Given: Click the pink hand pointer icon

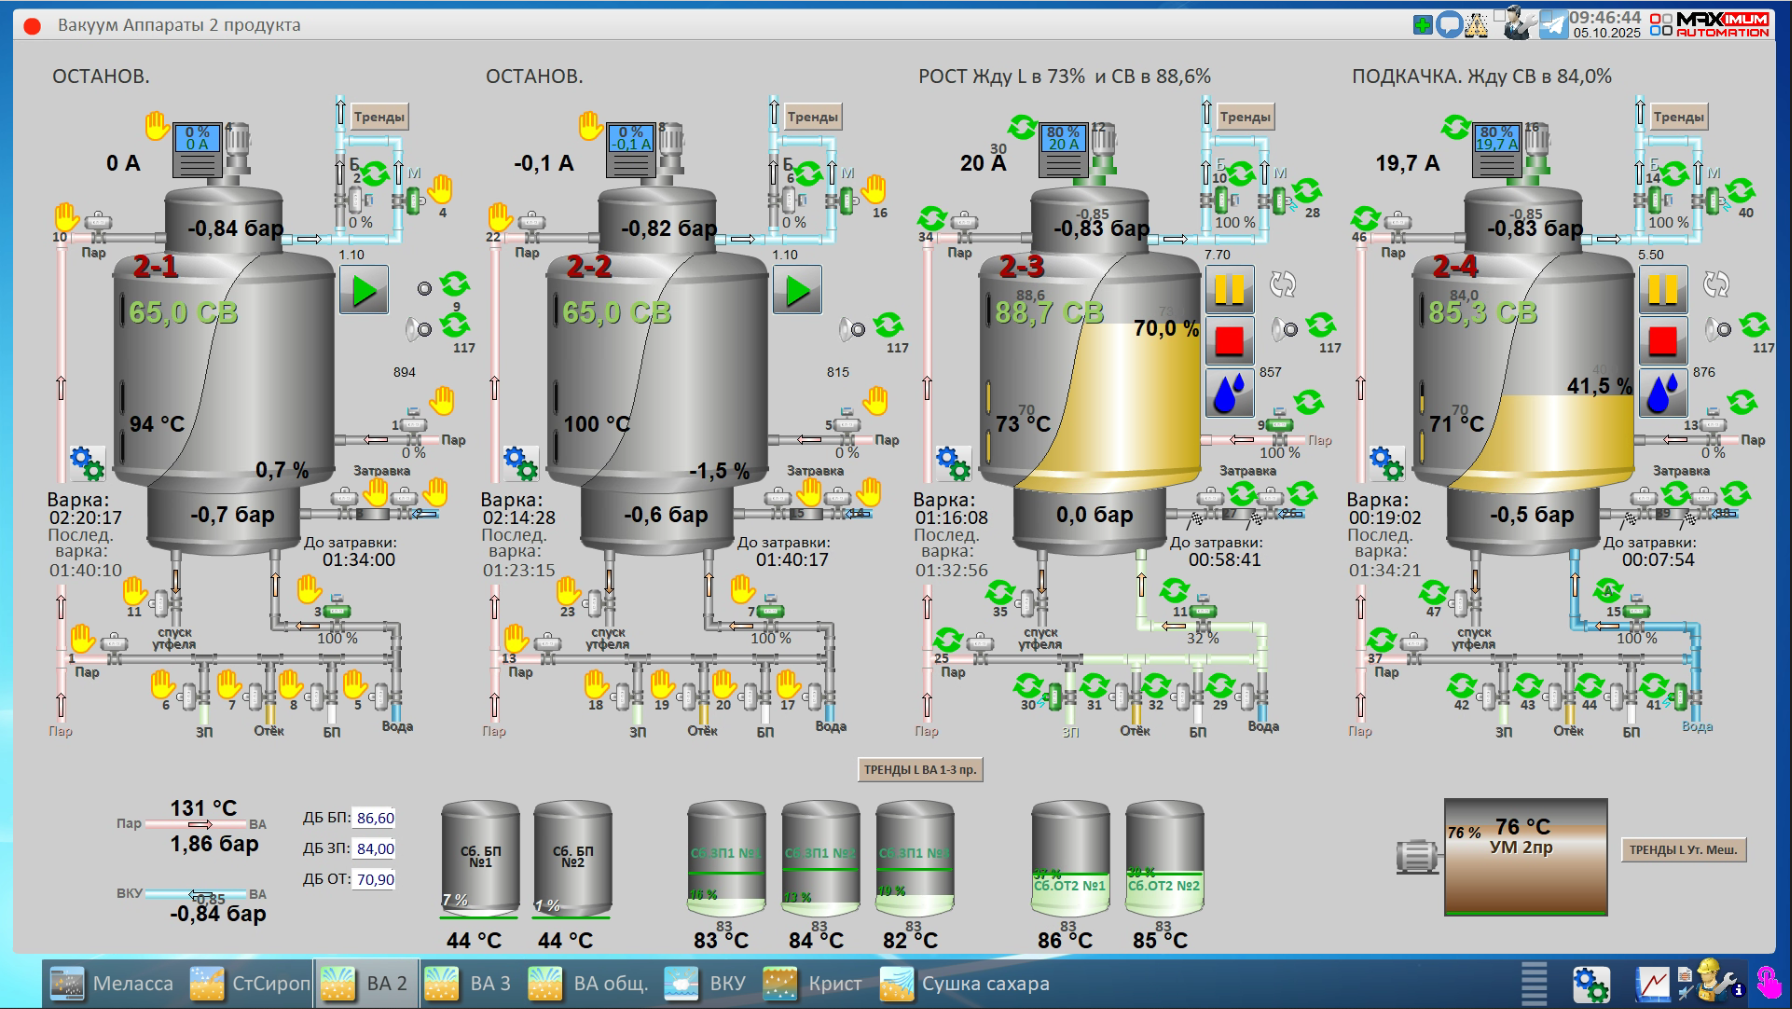Looking at the screenshot, I should 1769,983.
